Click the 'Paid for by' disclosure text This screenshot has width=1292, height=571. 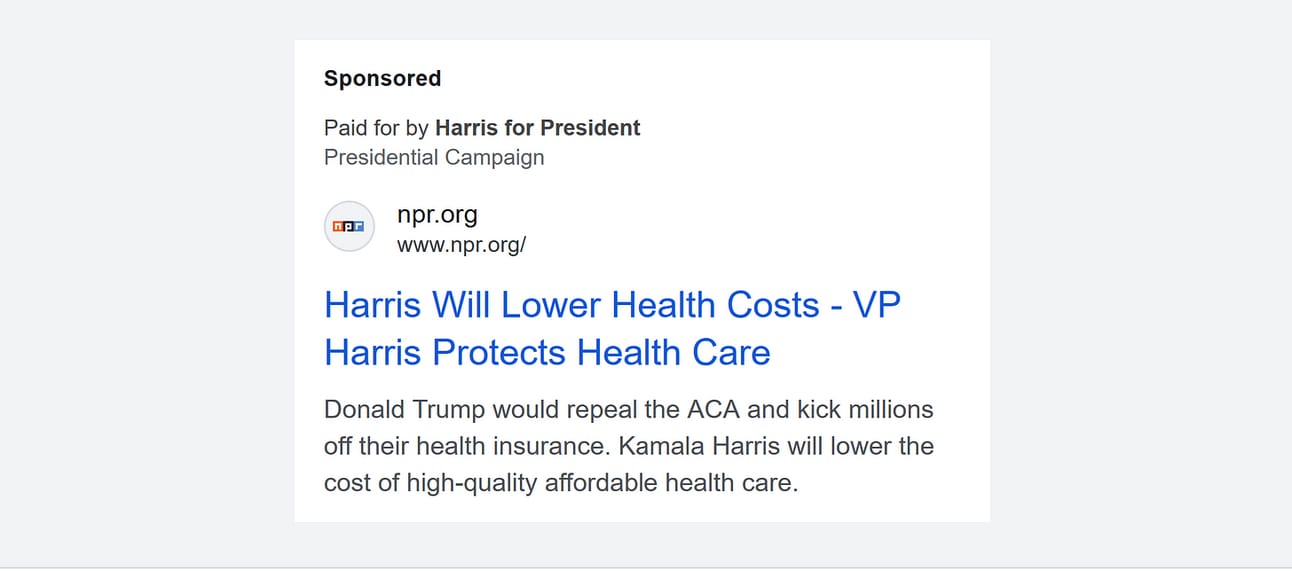click(x=376, y=128)
